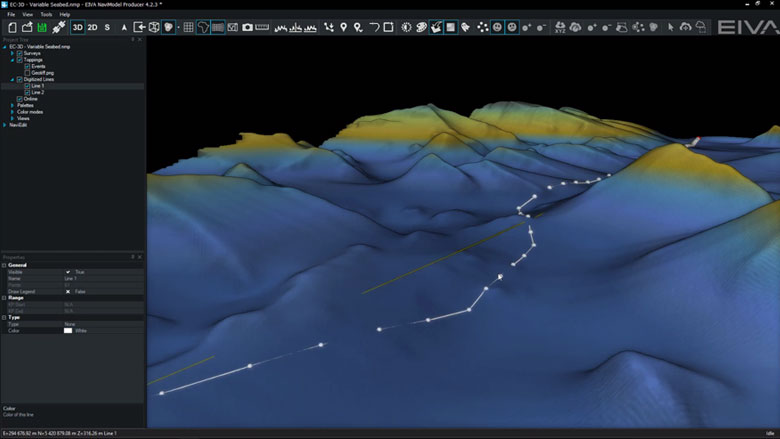
Task: Click the white Color swatch property
Action: [x=68, y=330]
